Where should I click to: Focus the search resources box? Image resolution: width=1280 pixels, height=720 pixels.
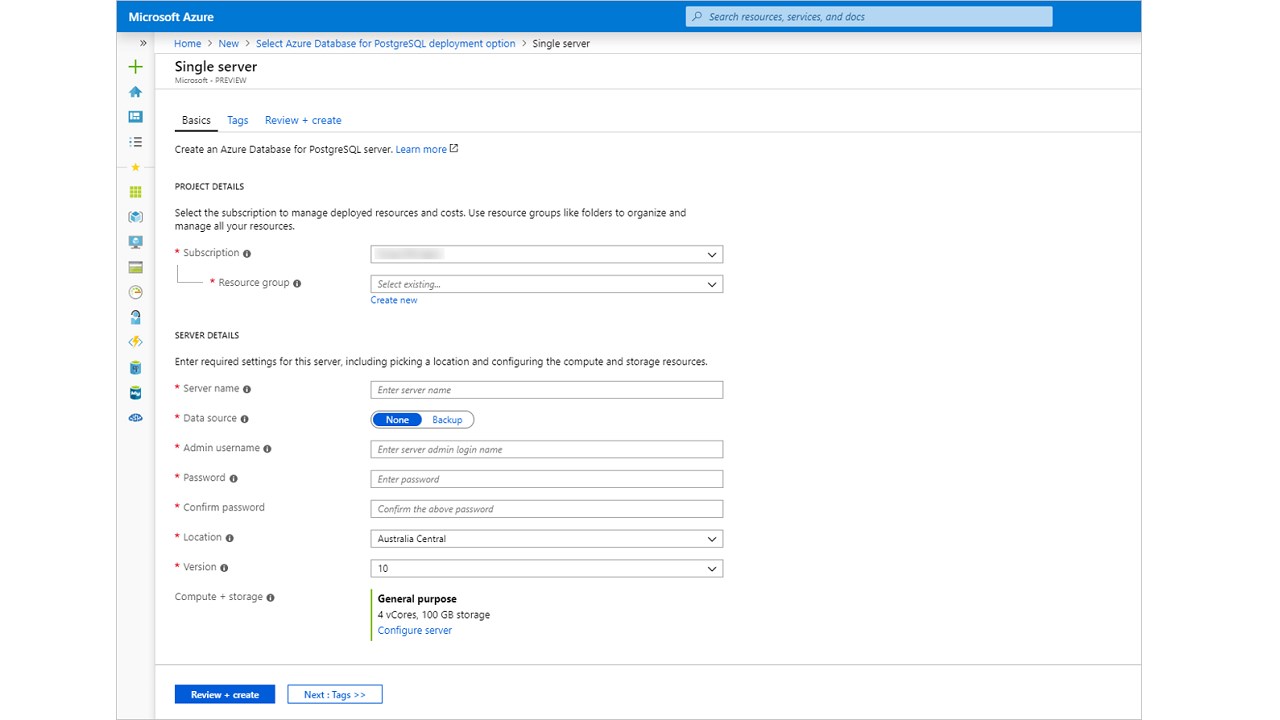[x=869, y=17]
